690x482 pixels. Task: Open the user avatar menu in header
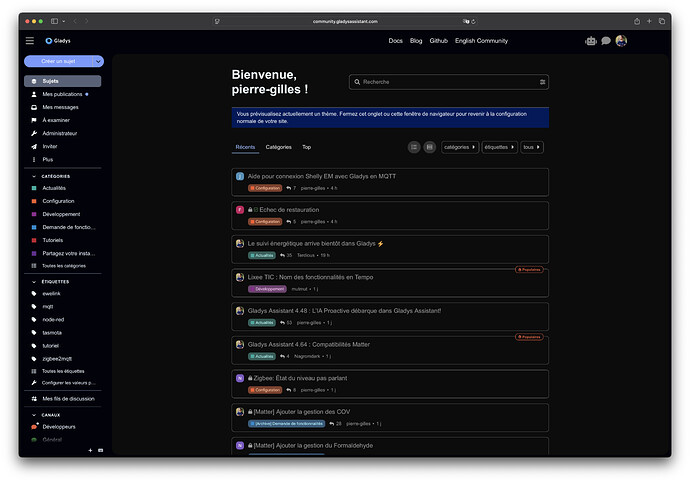pyautogui.click(x=621, y=41)
